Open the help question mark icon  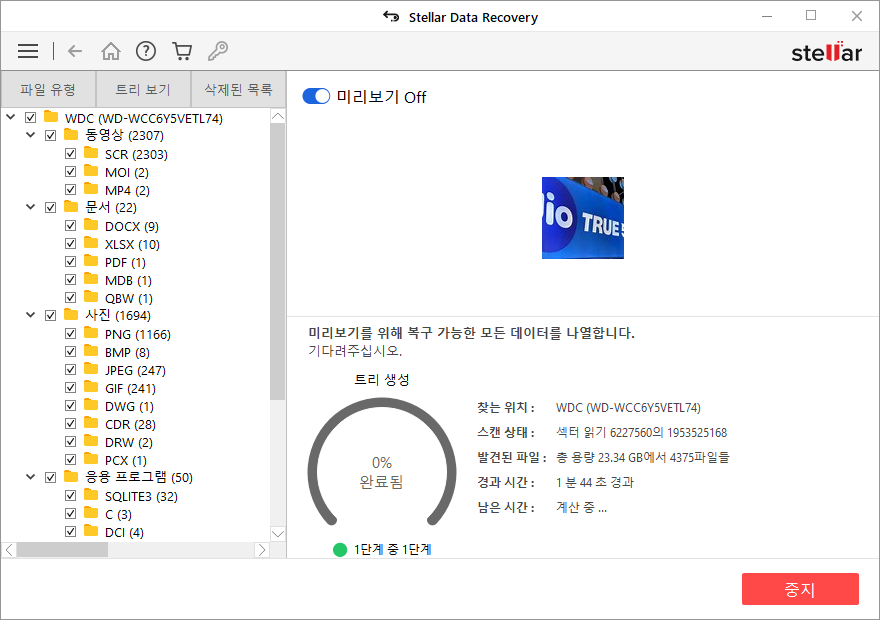[146, 51]
